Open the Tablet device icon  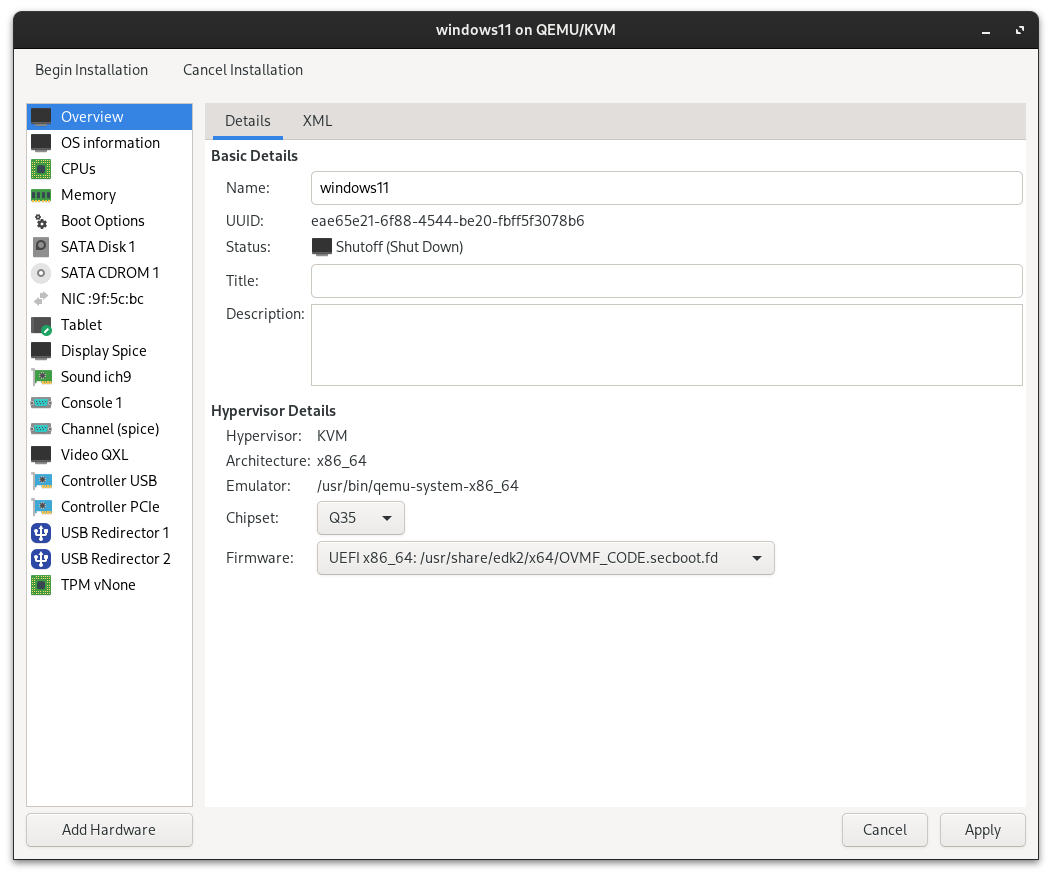click(x=41, y=325)
